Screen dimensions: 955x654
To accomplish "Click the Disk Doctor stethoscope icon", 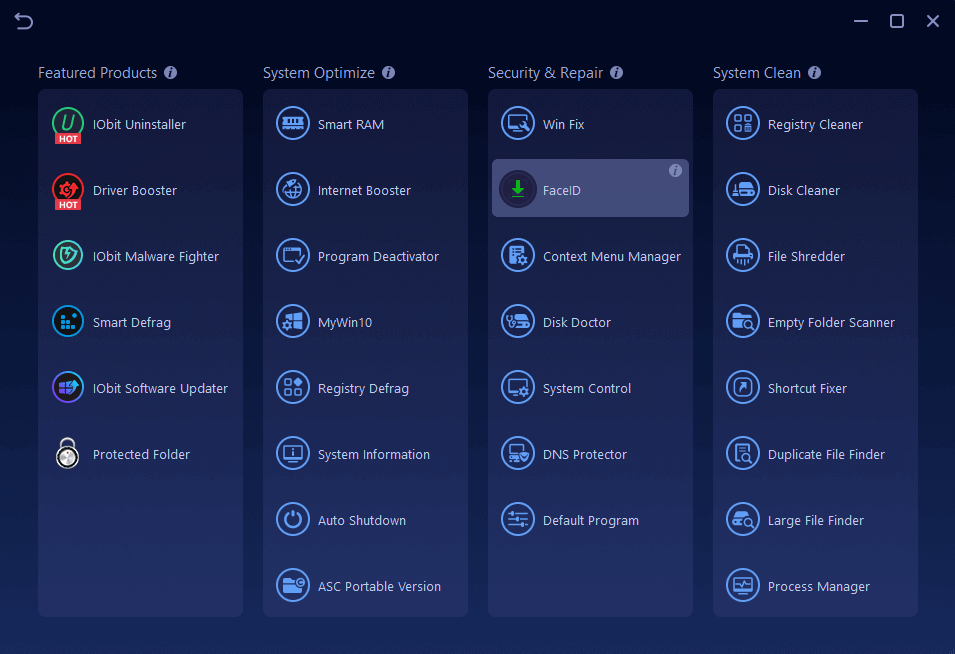I will click(518, 322).
